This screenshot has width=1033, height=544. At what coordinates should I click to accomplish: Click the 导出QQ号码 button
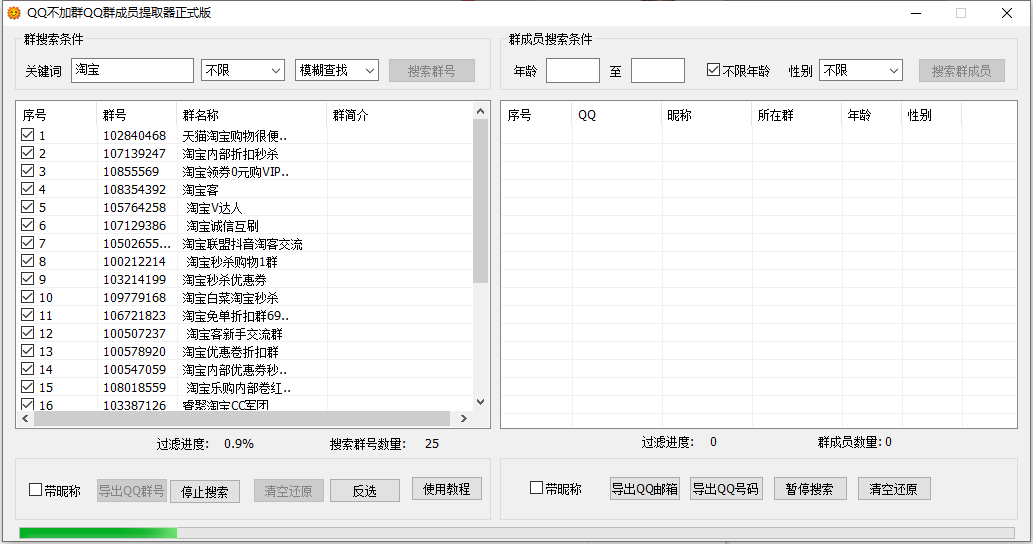(x=726, y=489)
